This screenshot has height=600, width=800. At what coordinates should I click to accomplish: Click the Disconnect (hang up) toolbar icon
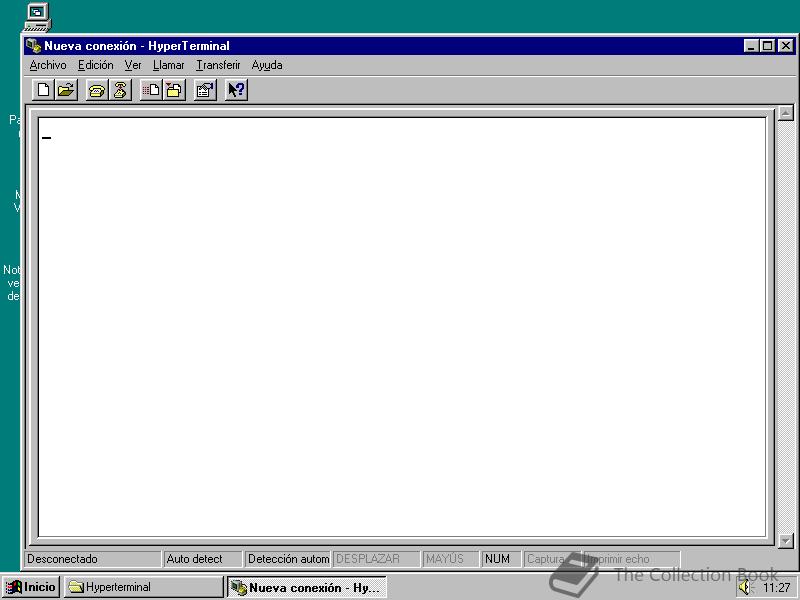(120, 90)
